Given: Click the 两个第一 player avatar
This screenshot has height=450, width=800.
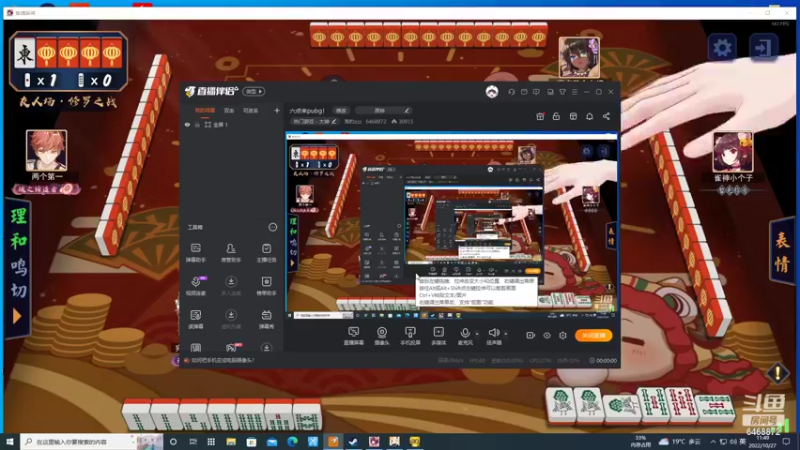Looking at the screenshot, I should pos(46,150).
